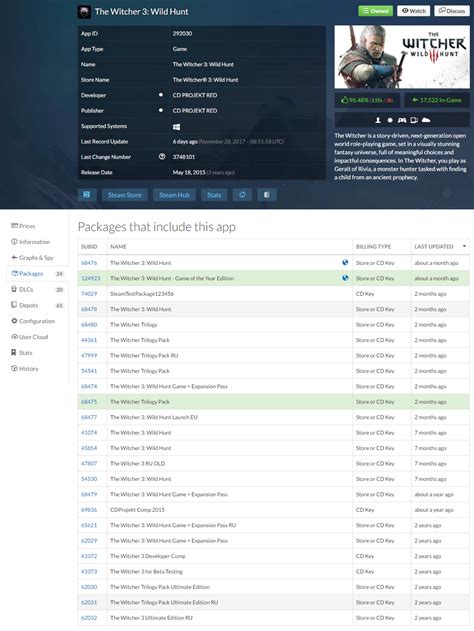Screen dimensions: 474x631
Task: Open the User Cloud sidebar tab
Action: (x=30, y=337)
